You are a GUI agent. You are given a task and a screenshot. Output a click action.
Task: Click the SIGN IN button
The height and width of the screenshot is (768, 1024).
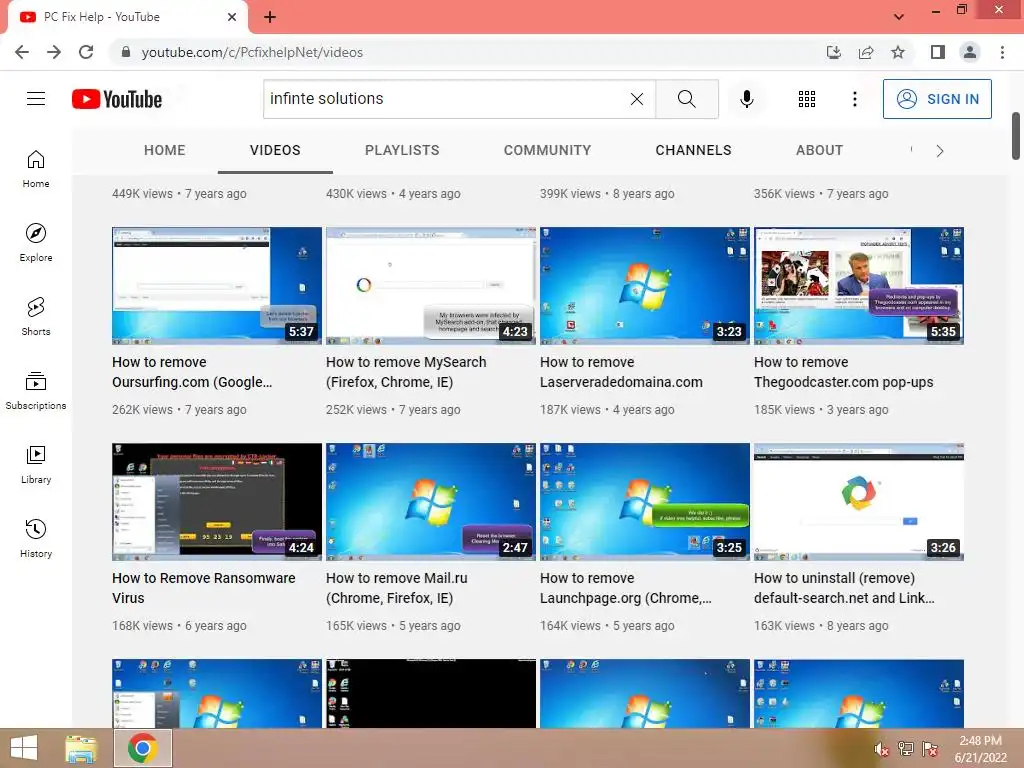[x=937, y=99]
